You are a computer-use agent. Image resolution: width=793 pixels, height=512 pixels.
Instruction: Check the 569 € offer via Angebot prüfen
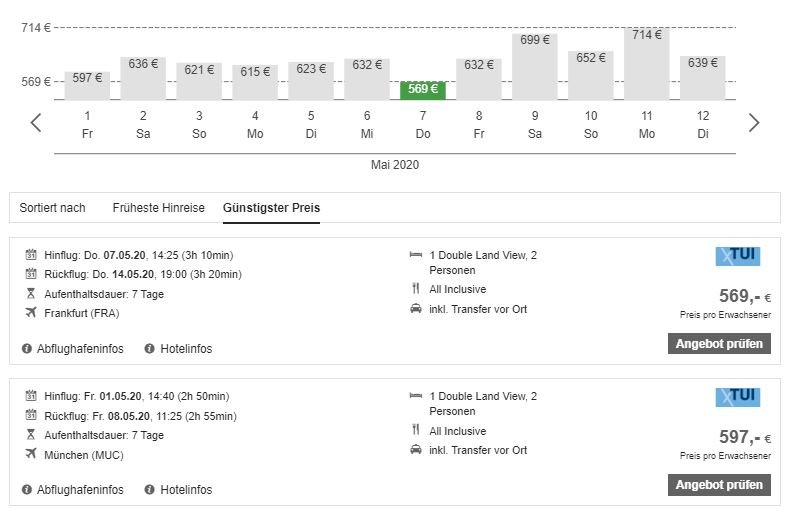pyautogui.click(x=719, y=344)
